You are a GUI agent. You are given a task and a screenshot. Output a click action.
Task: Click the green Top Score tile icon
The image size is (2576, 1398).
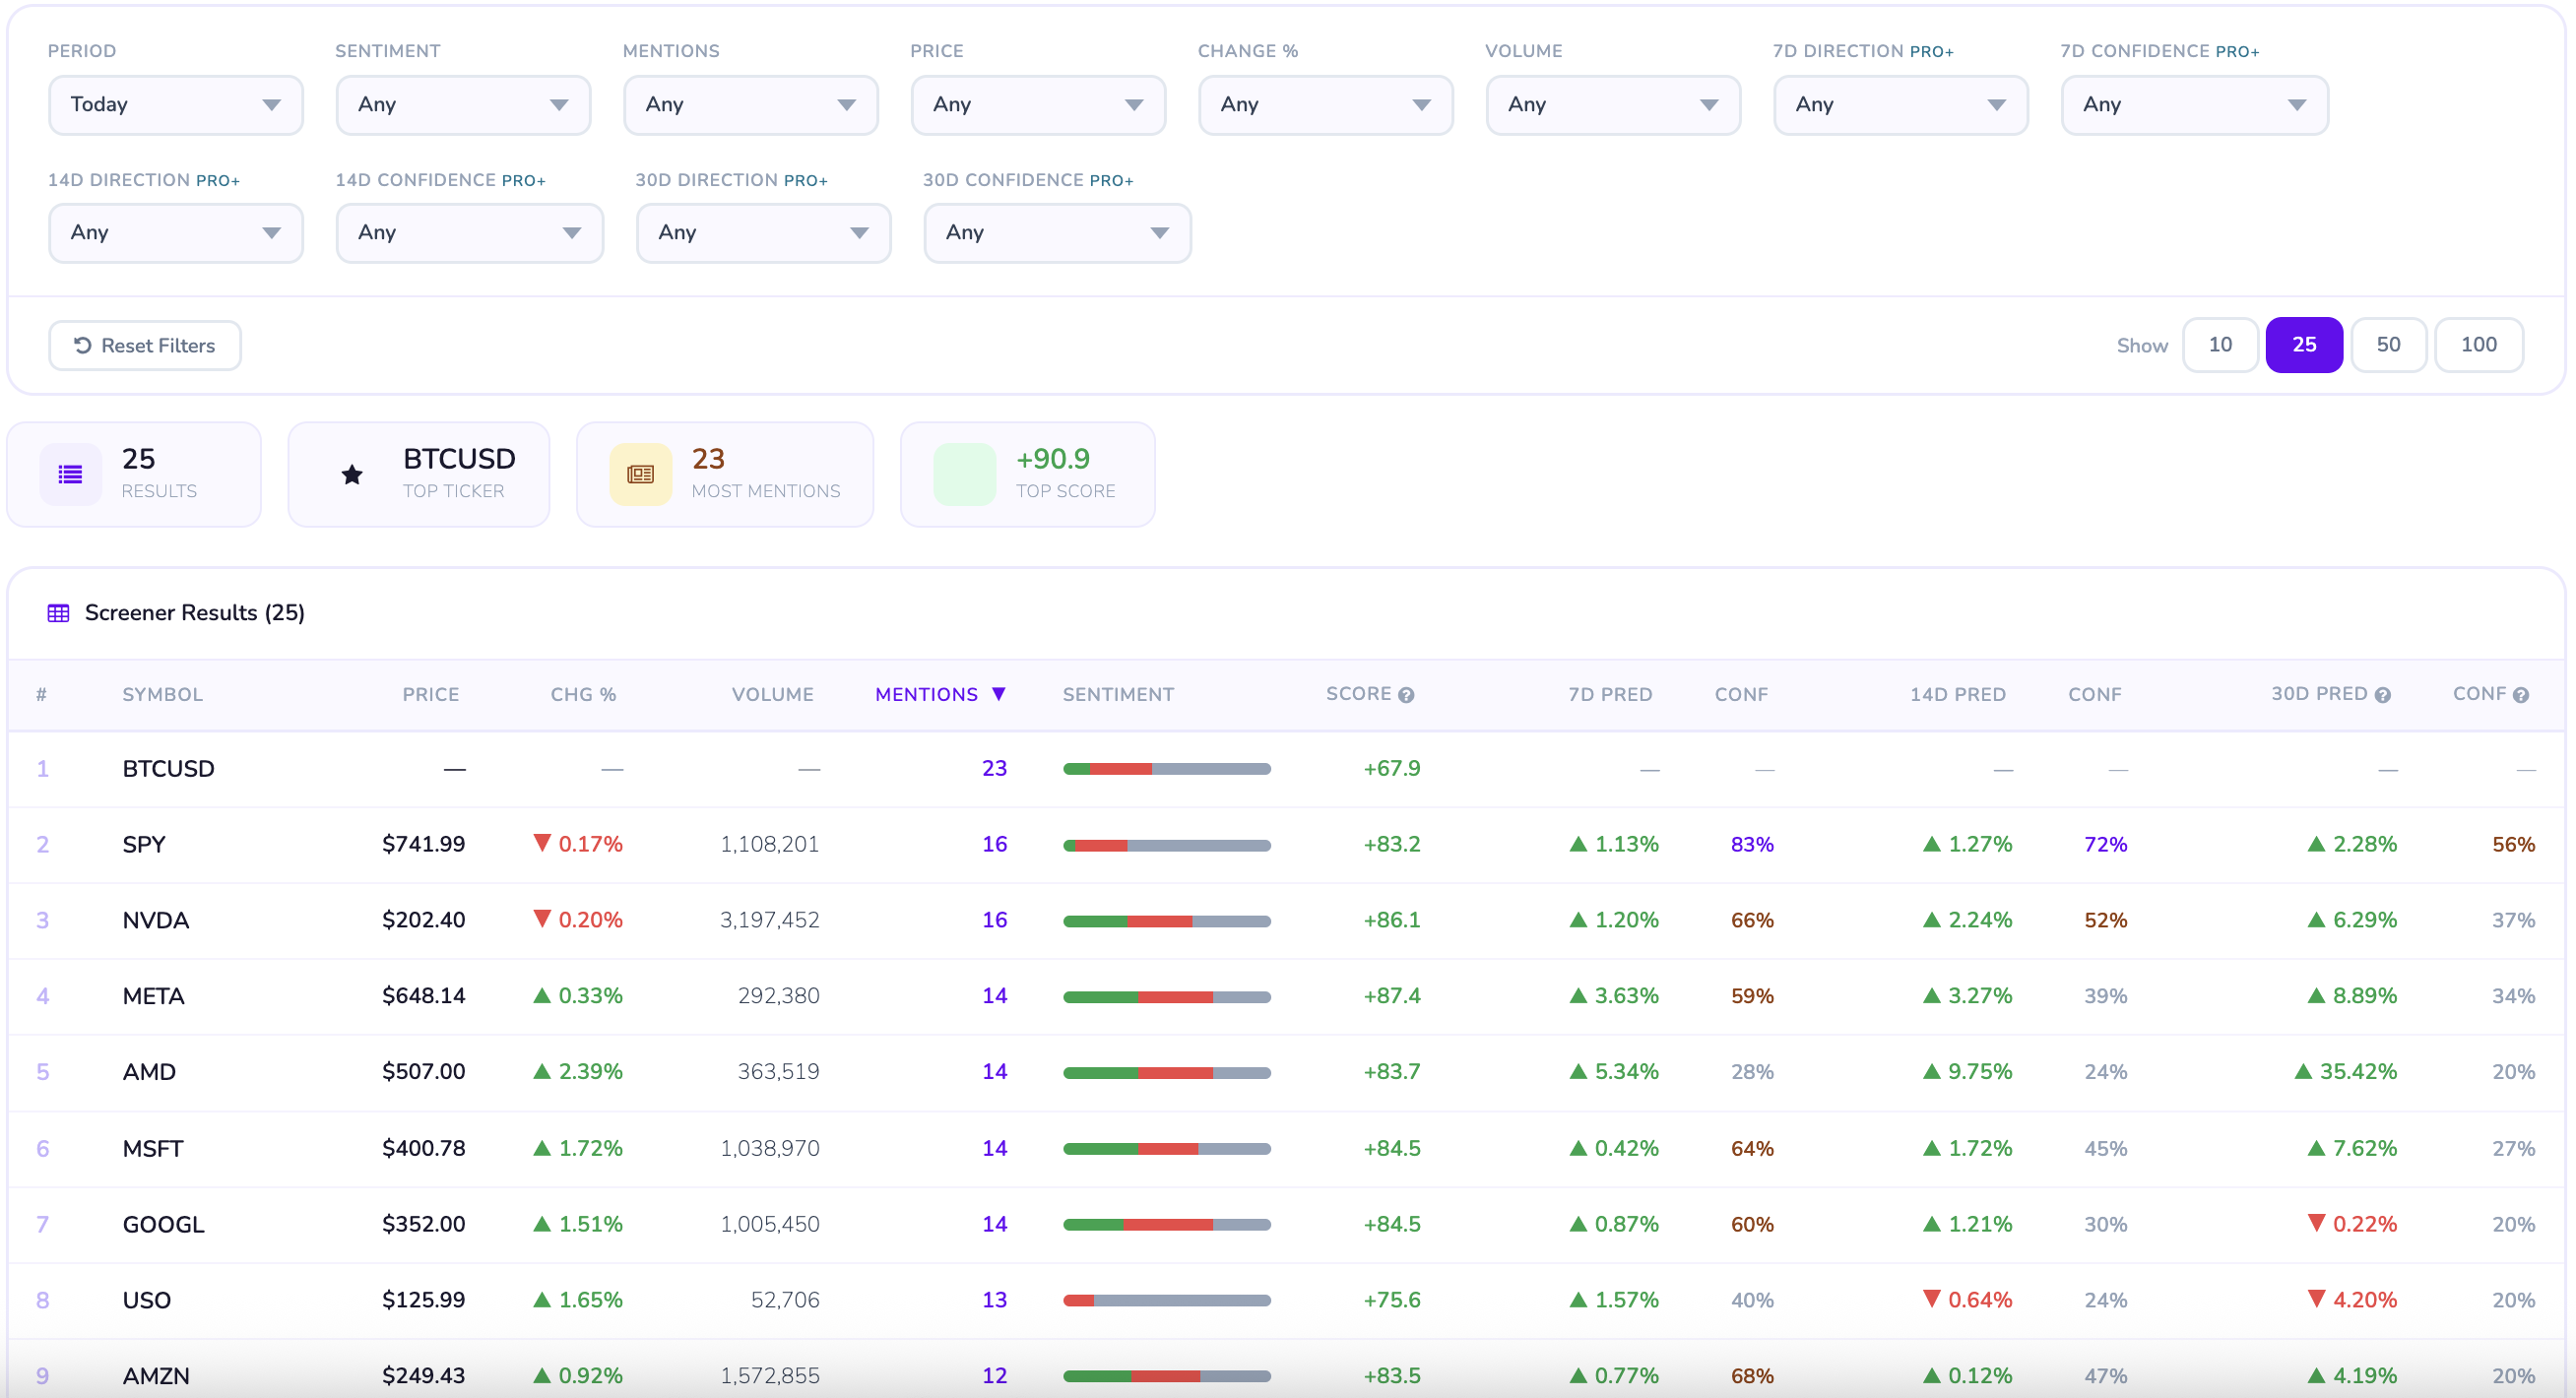964,474
